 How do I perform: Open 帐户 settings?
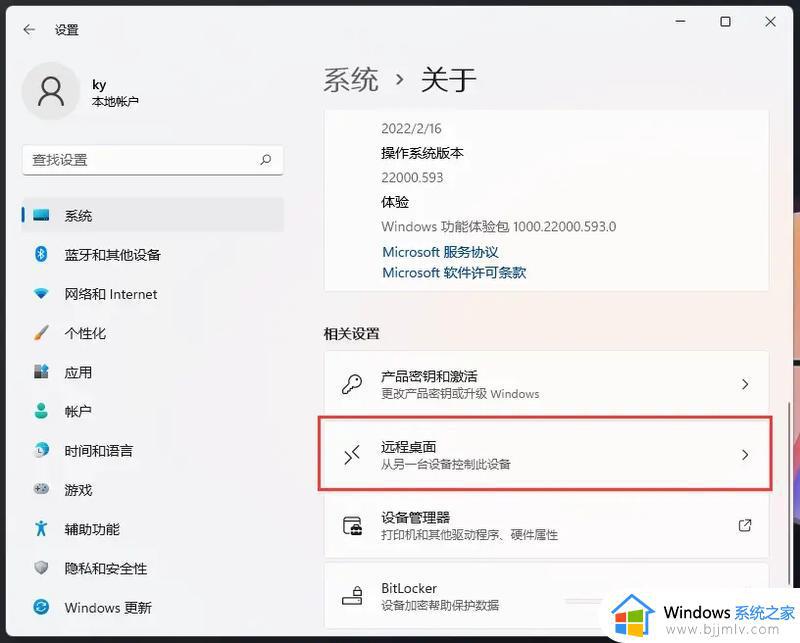click(153, 411)
